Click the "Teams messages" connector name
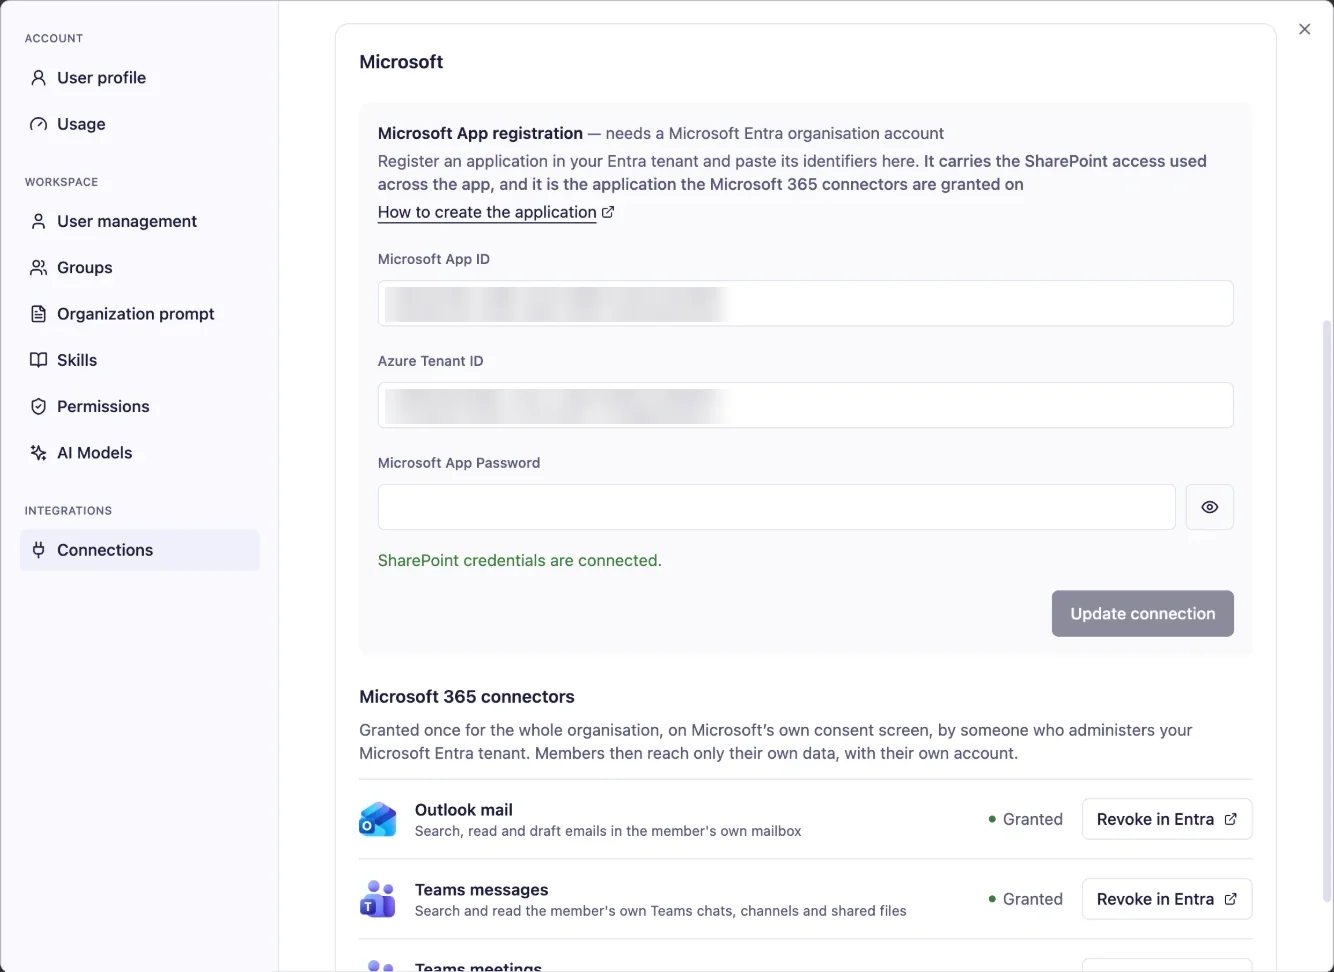This screenshot has height=972, width=1334. pyautogui.click(x=481, y=890)
